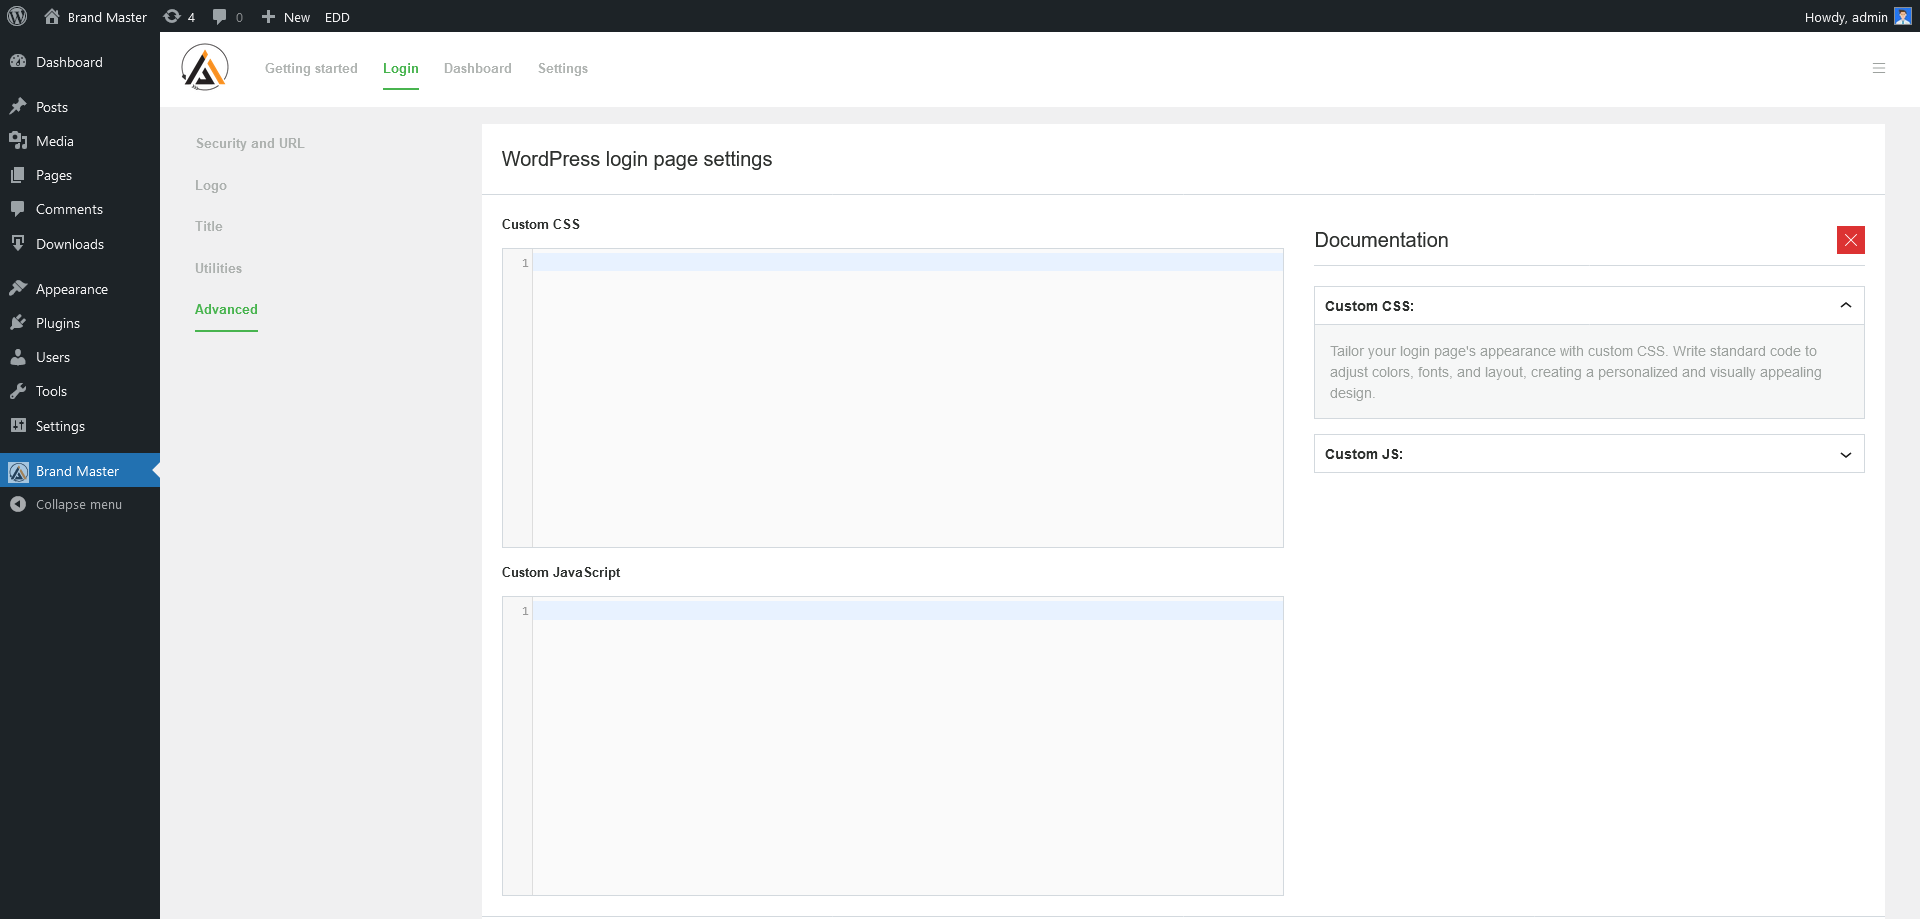Open updates via the refresh arrows icon

(x=172, y=16)
